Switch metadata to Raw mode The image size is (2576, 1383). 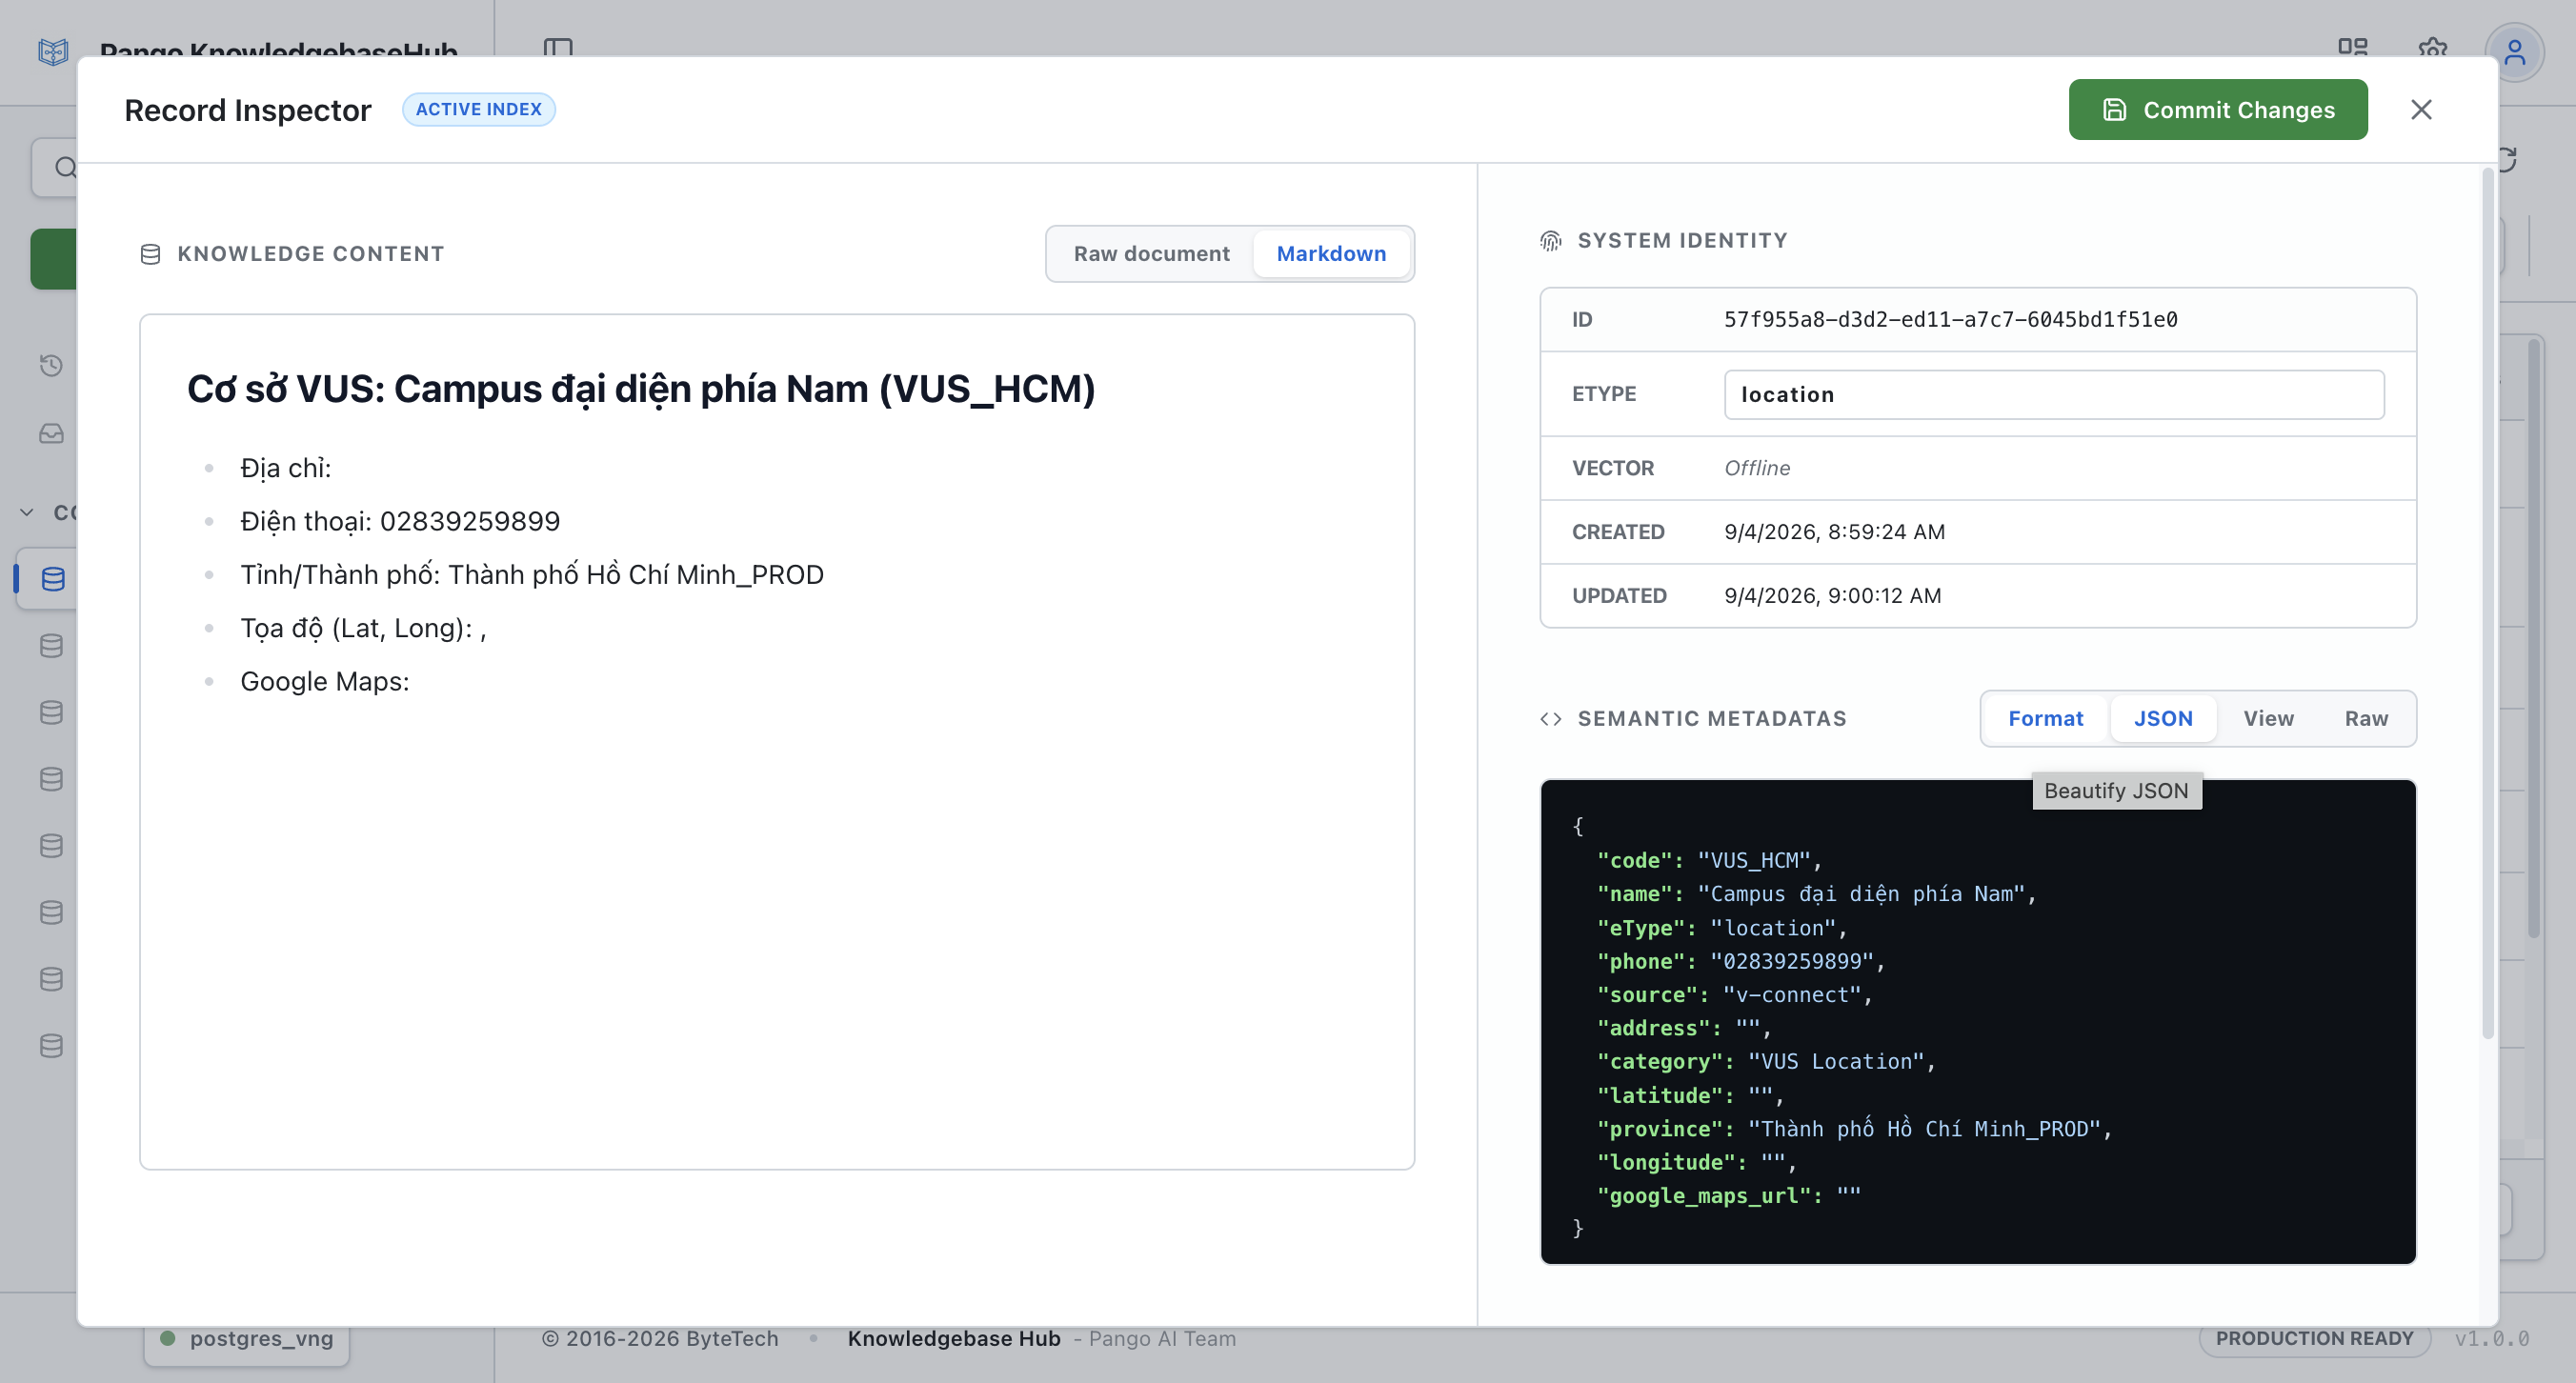click(2366, 718)
